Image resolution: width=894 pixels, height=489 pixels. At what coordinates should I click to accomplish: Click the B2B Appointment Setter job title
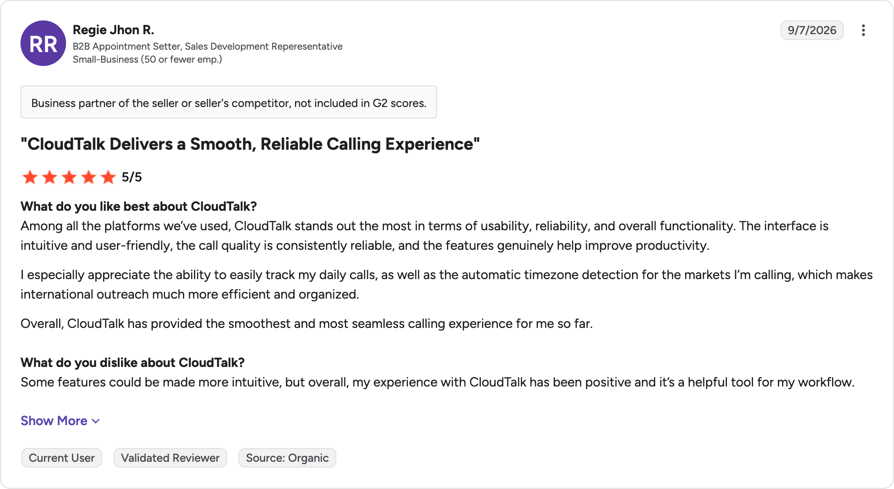pyautogui.click(x=208, y=46)
